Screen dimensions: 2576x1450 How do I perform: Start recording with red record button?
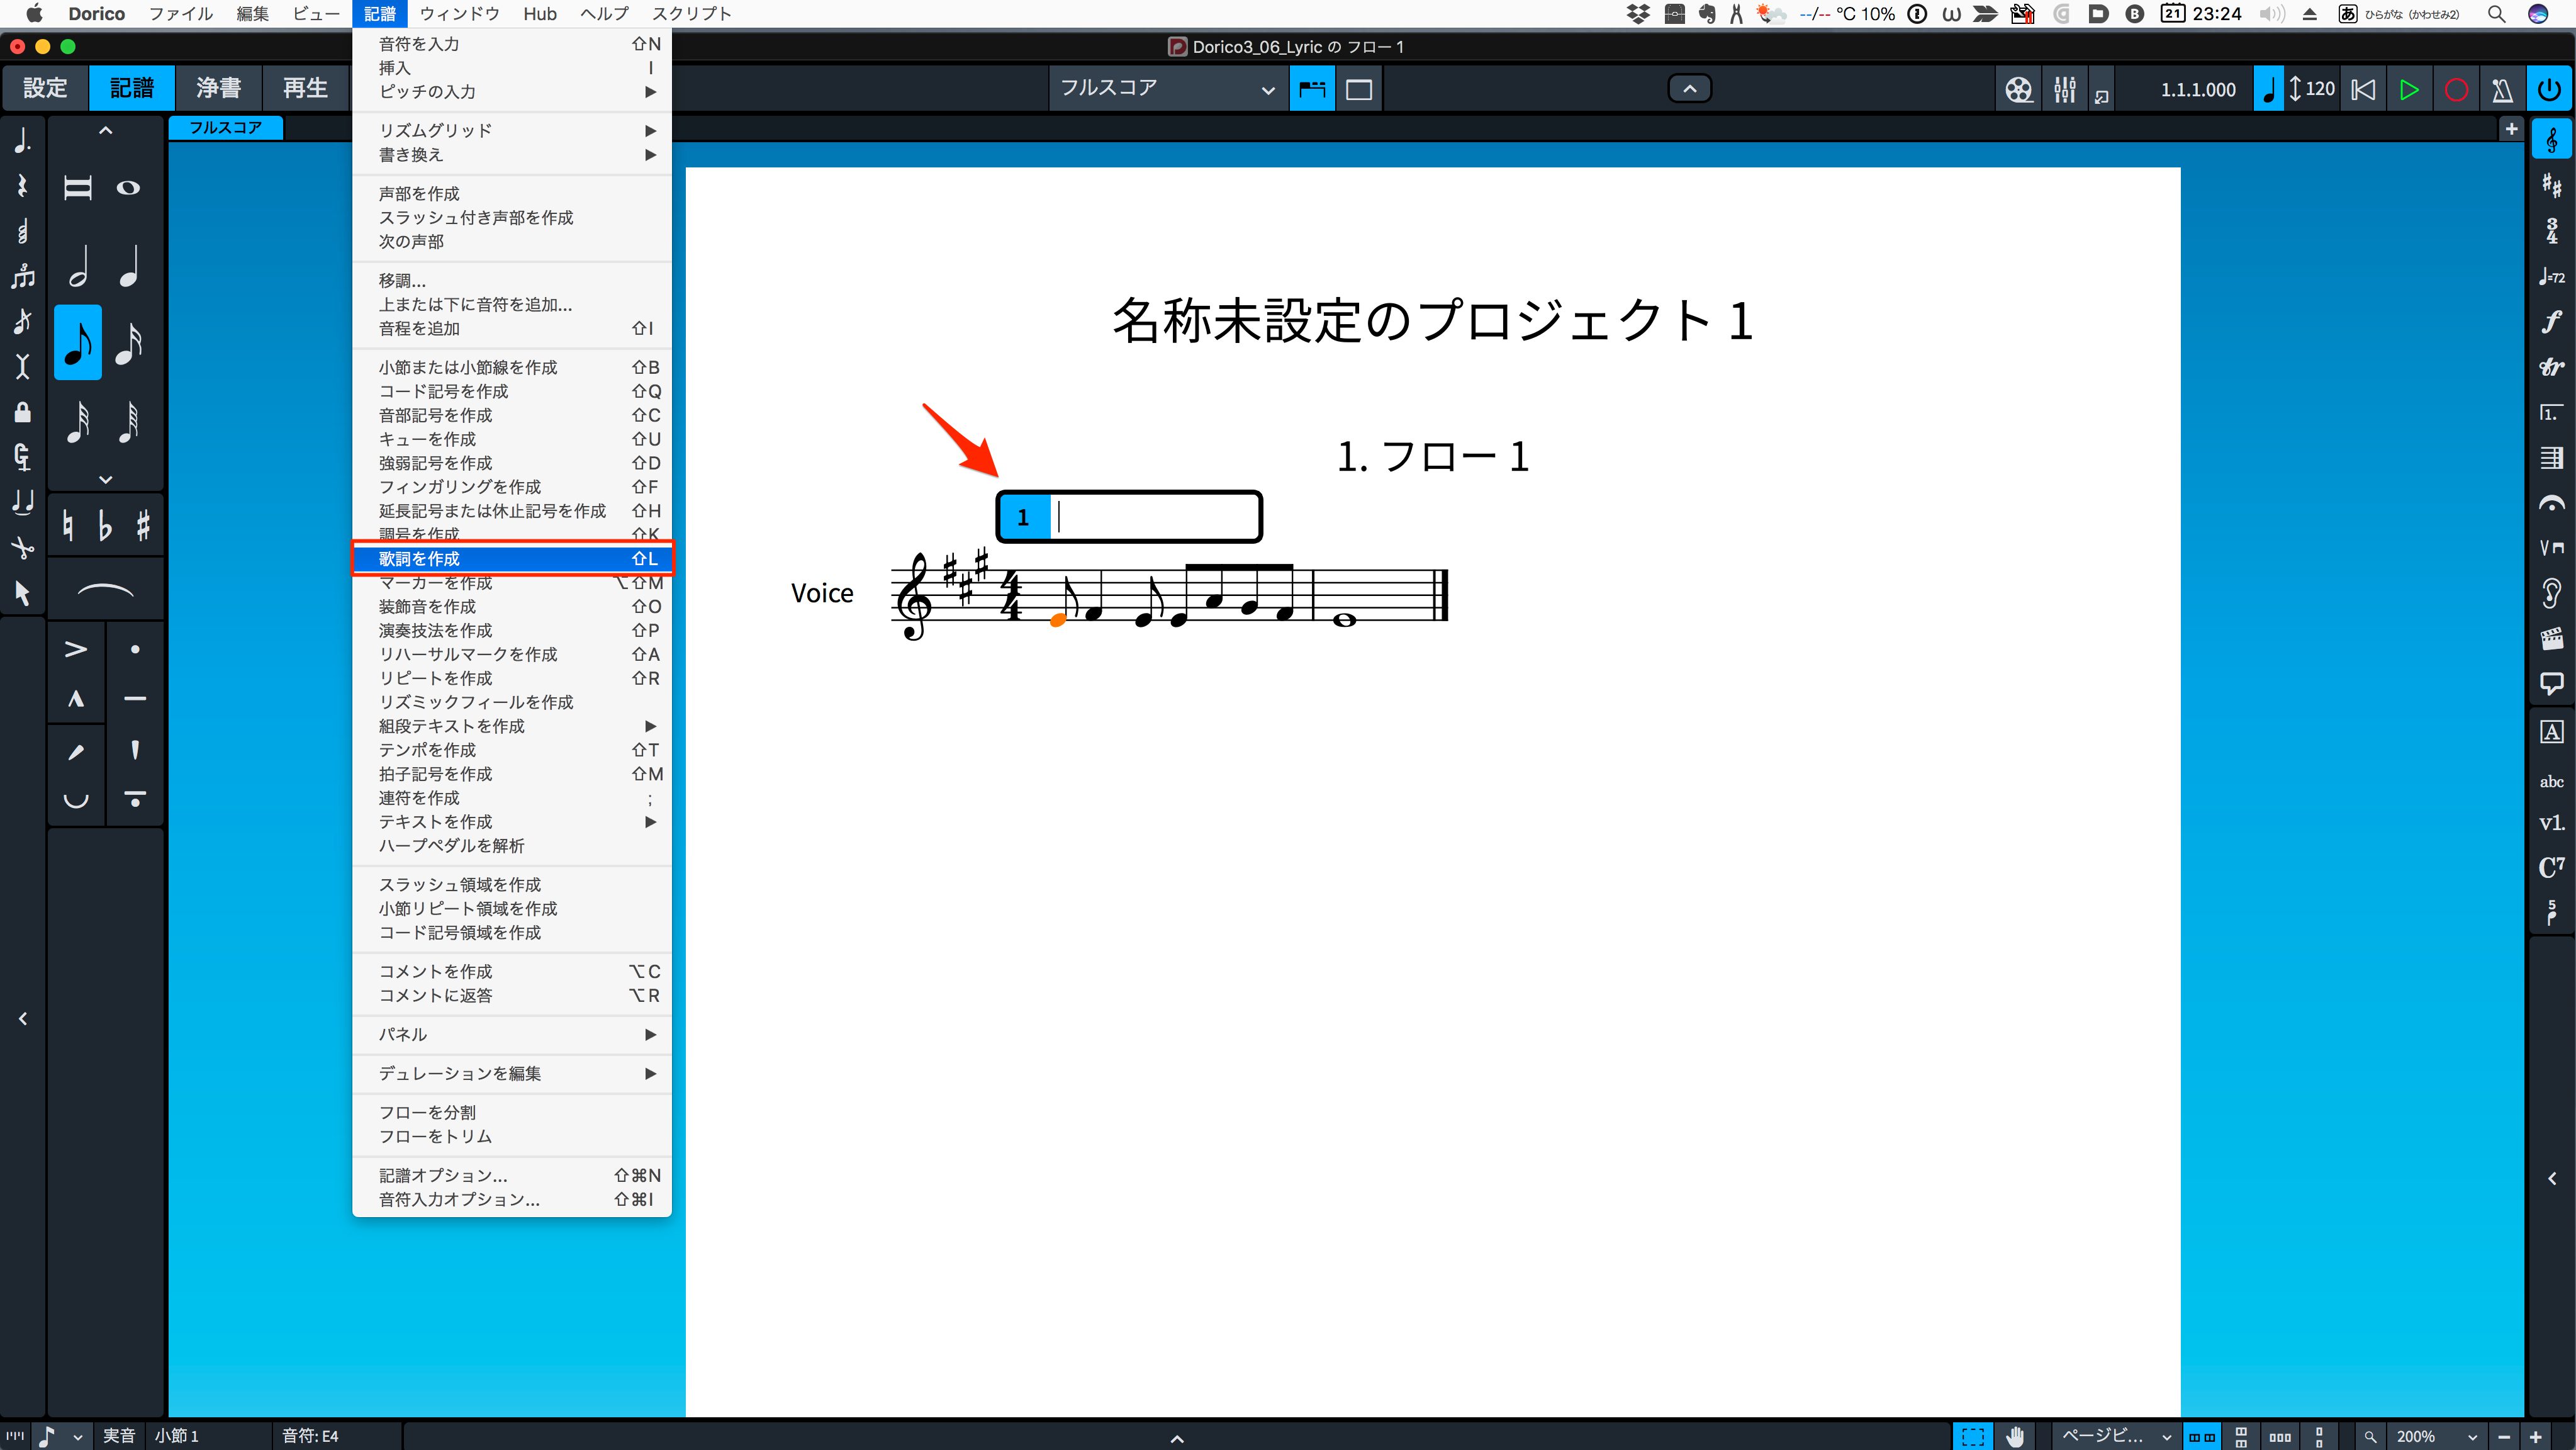(x=2456, y=90)
